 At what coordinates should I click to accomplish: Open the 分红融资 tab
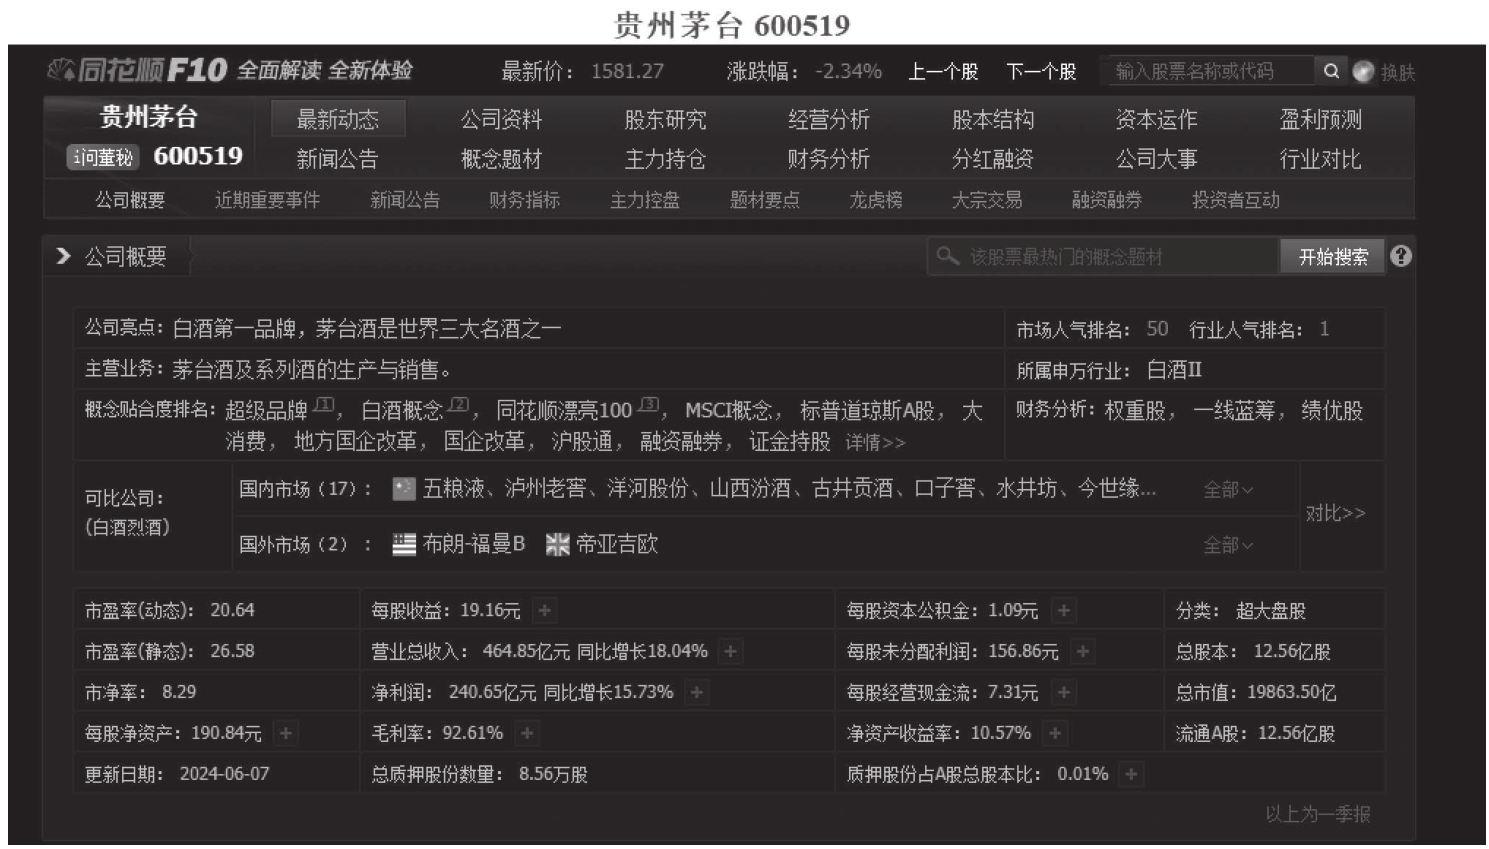pos(993,159)
